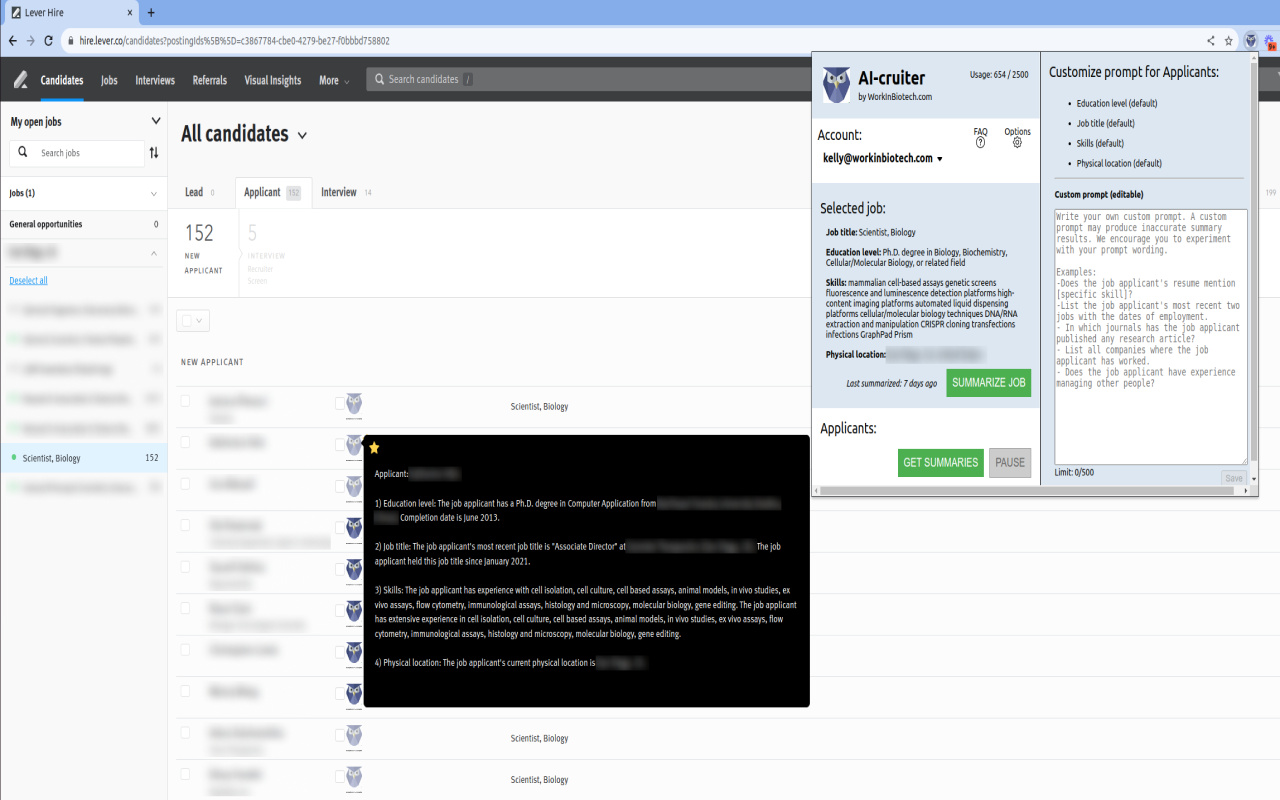Viewport: 1280px width, 800px height.
Task: Open the Candidates nav tab
Action: click(x=62, y=80)
